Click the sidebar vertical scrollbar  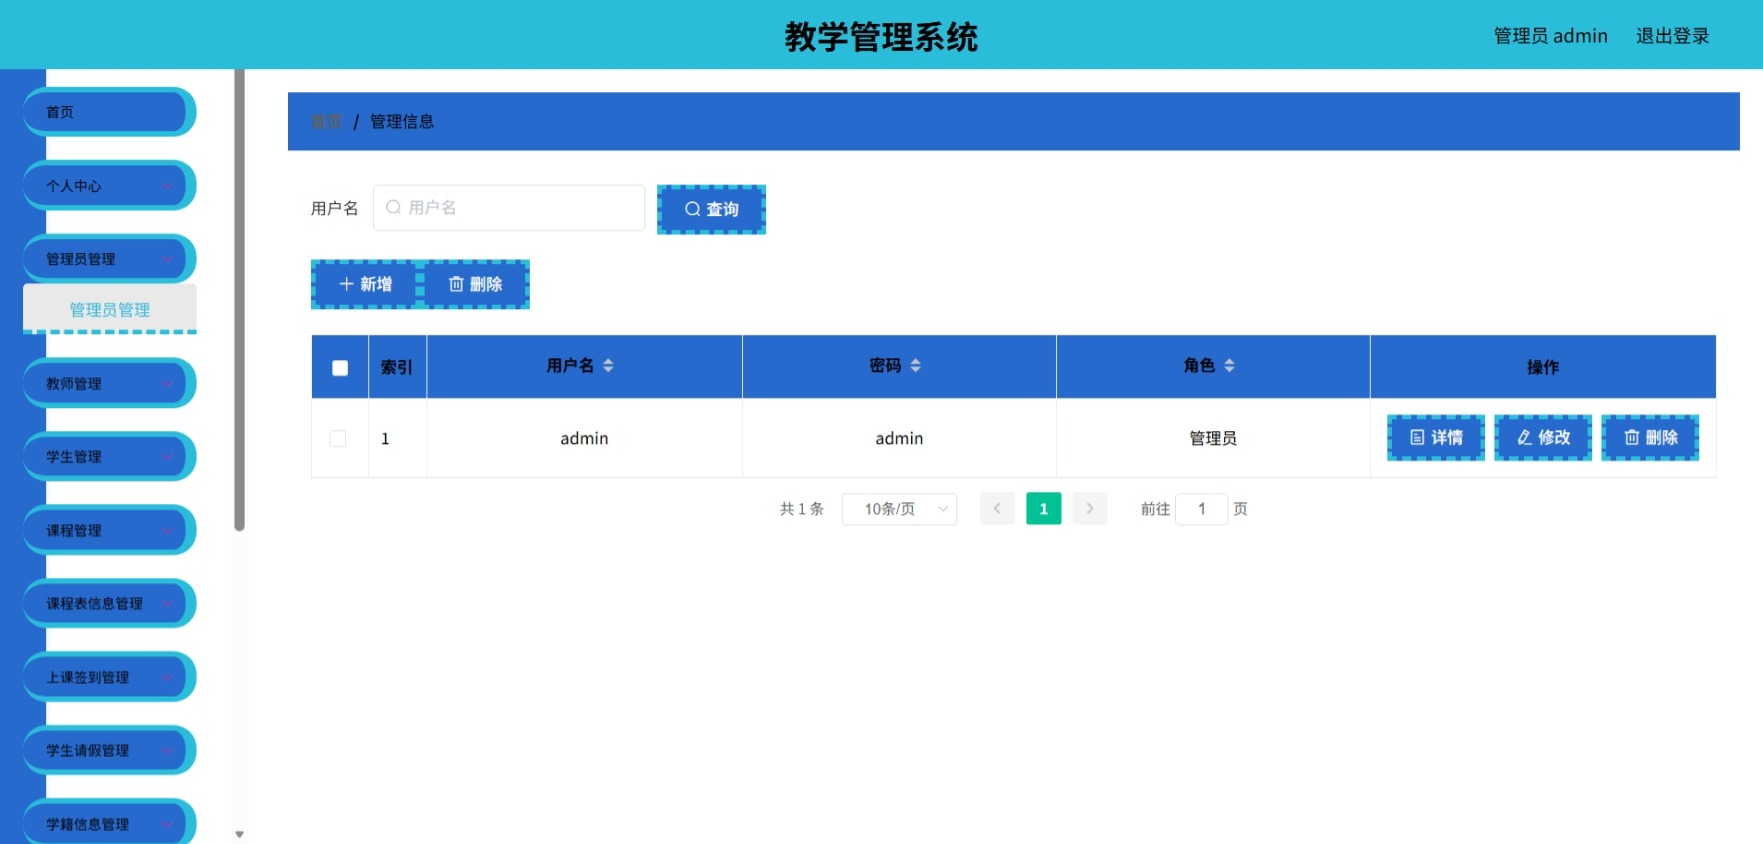tap(239, 300)
